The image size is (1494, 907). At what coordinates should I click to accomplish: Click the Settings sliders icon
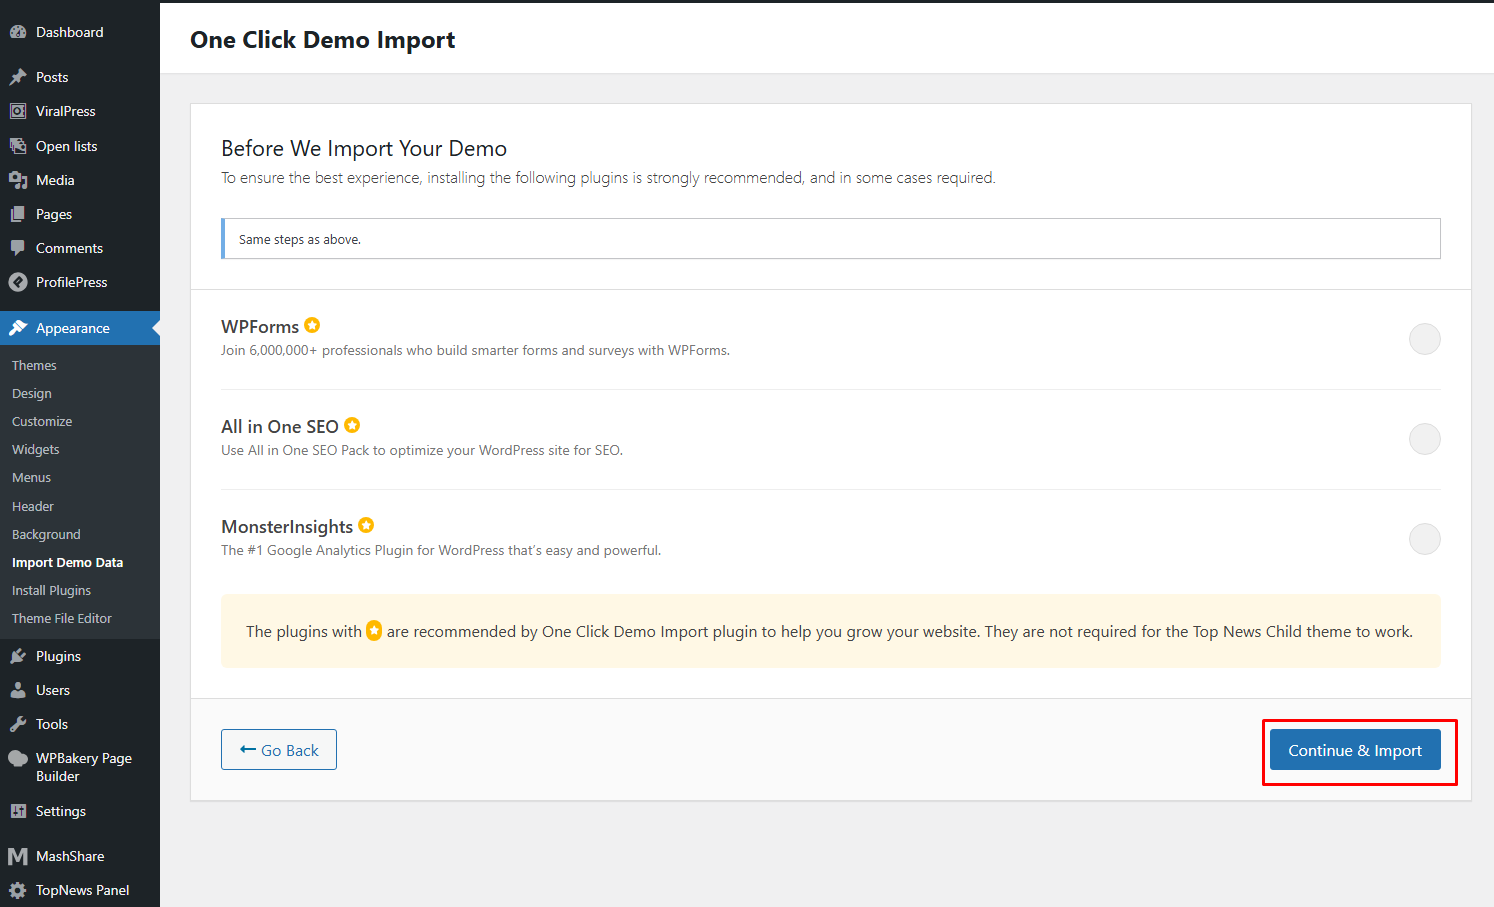click(18, 811)
